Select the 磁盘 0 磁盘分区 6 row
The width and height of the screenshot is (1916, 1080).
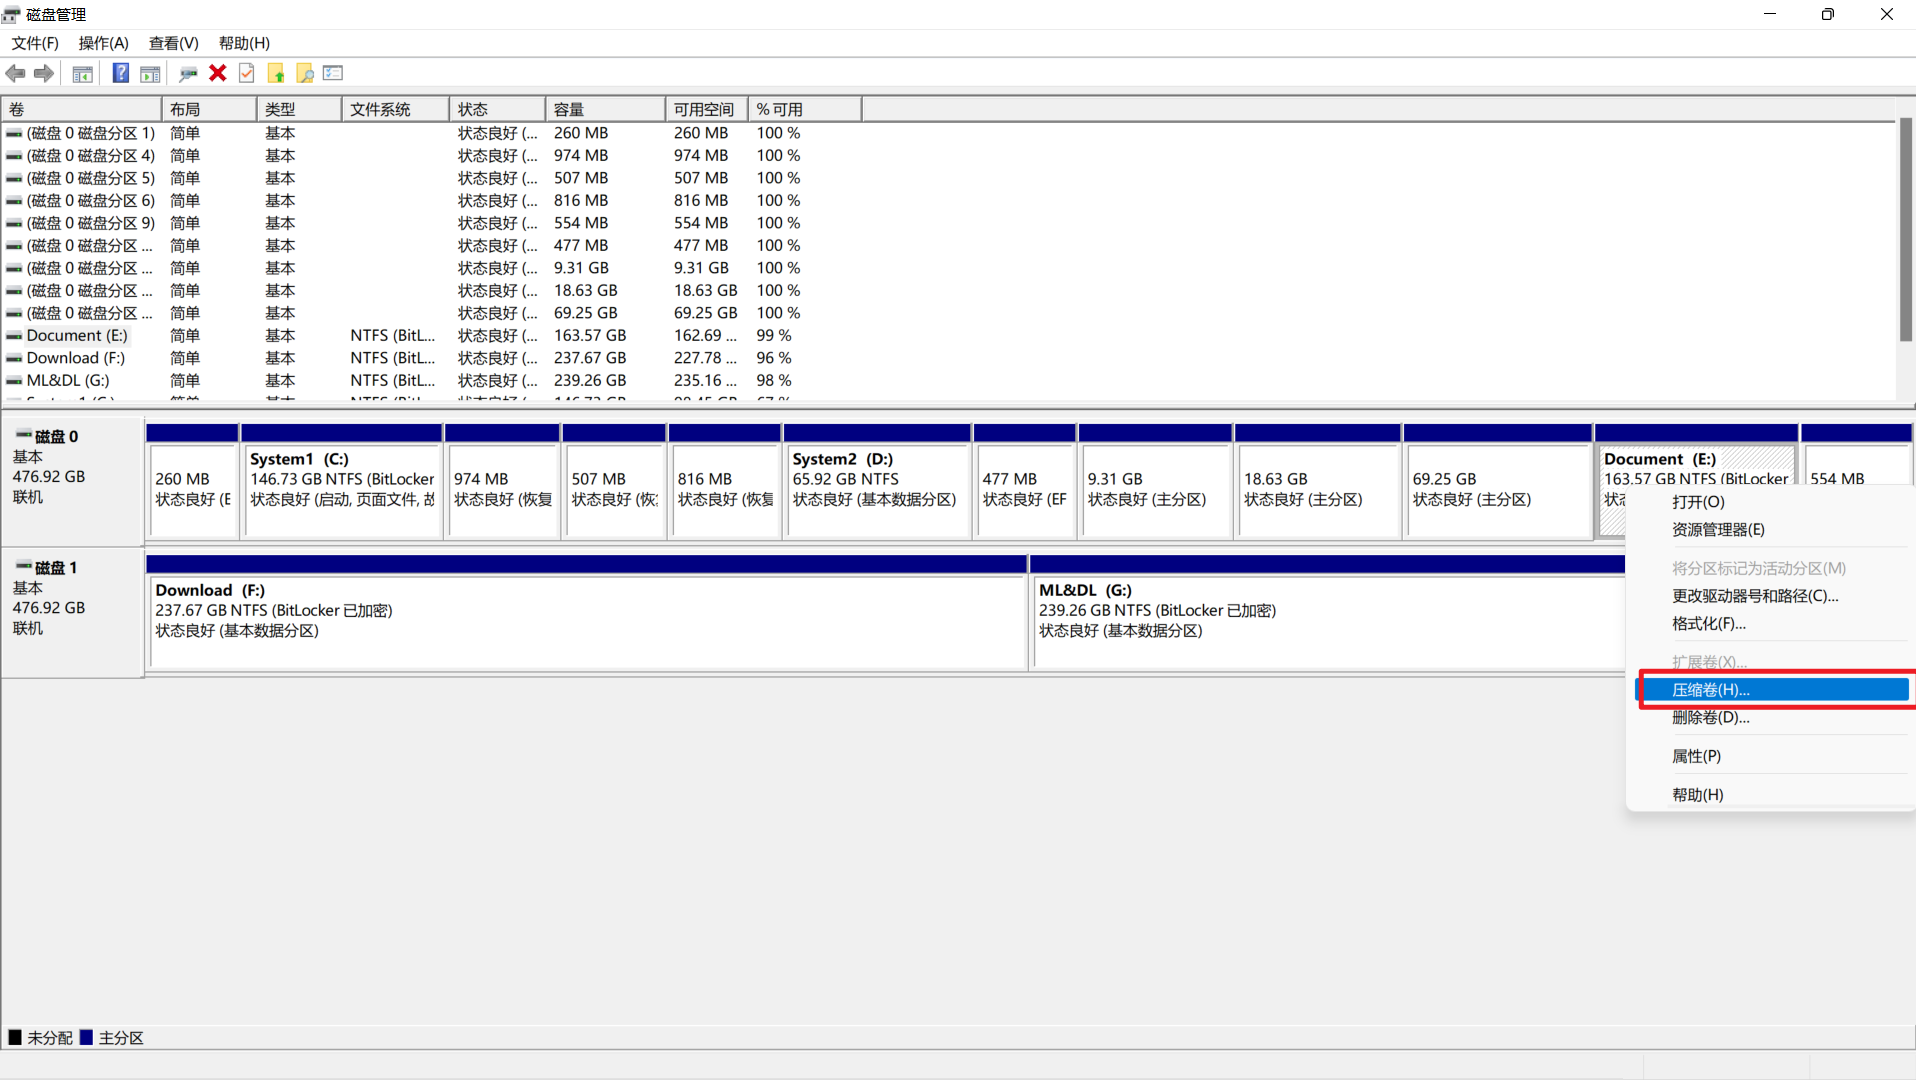point(430,201)
